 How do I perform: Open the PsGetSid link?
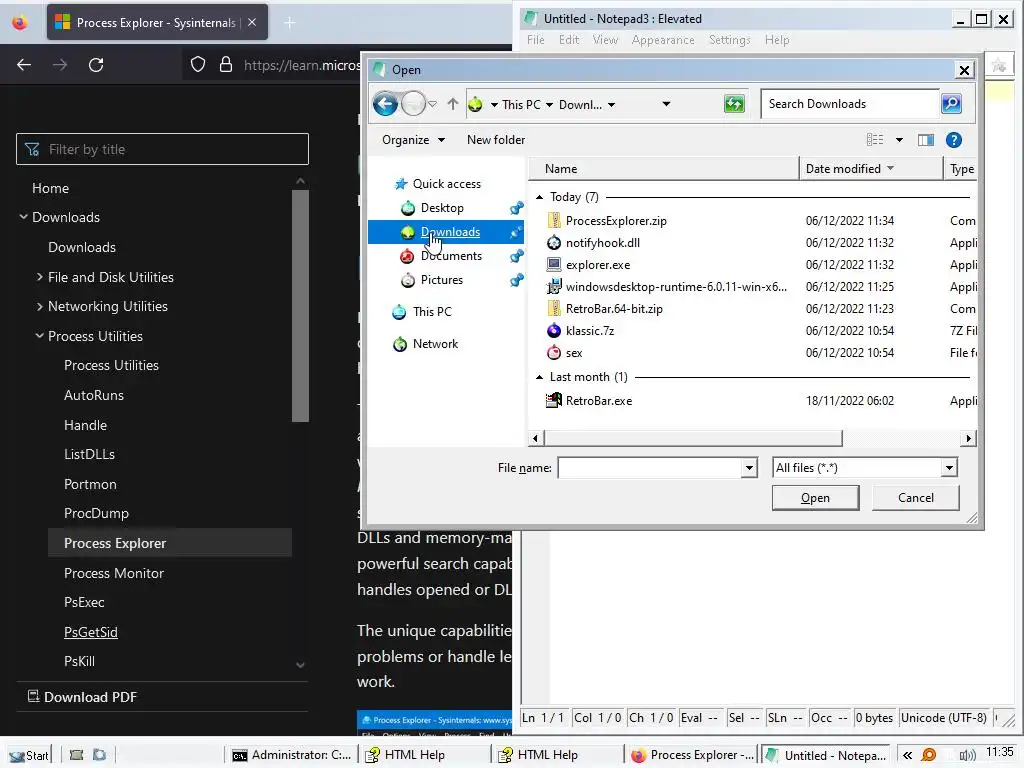tap(91, 632)
